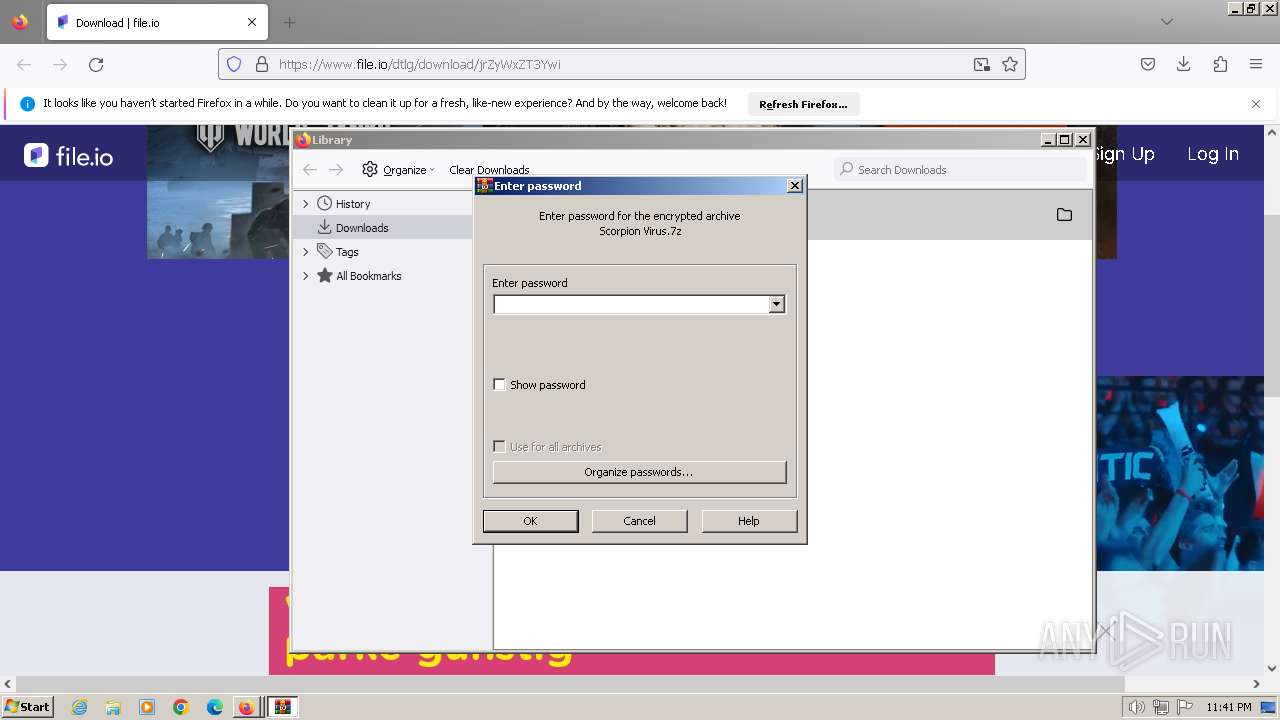
Task: Open media player taskbar icon
Action: (x=147, y=707)
